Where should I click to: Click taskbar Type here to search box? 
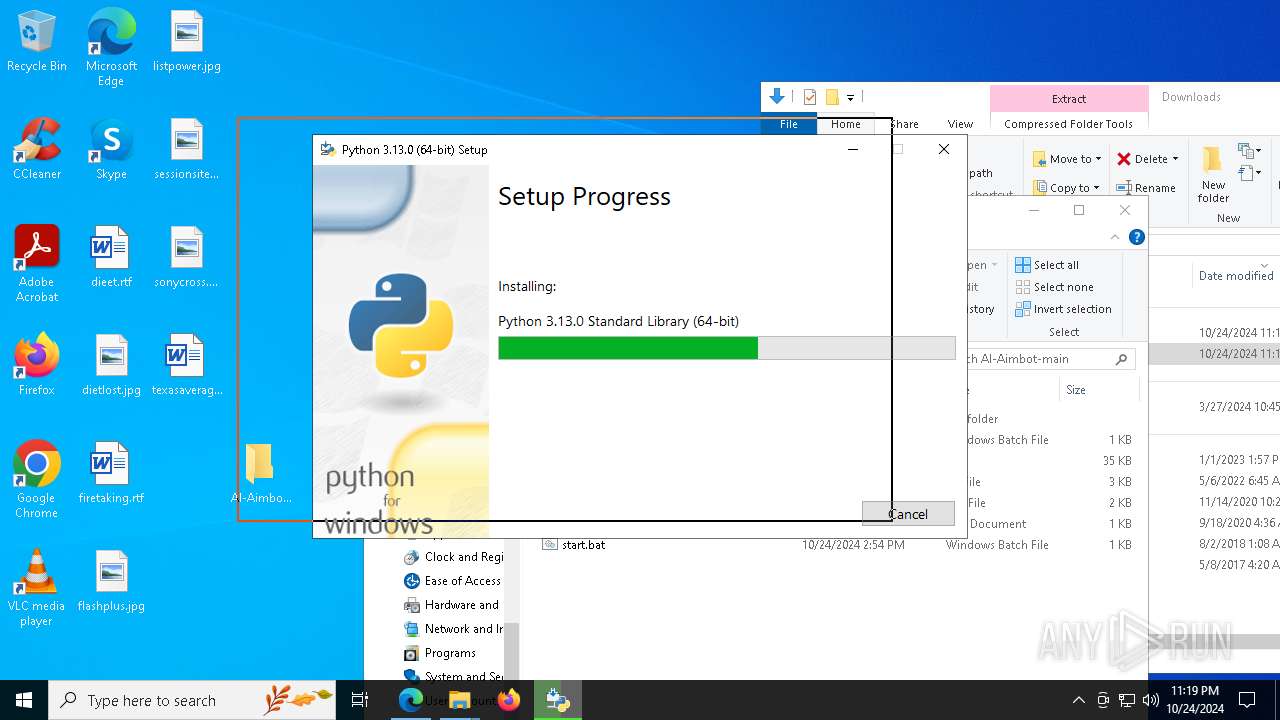click(192, 700)
